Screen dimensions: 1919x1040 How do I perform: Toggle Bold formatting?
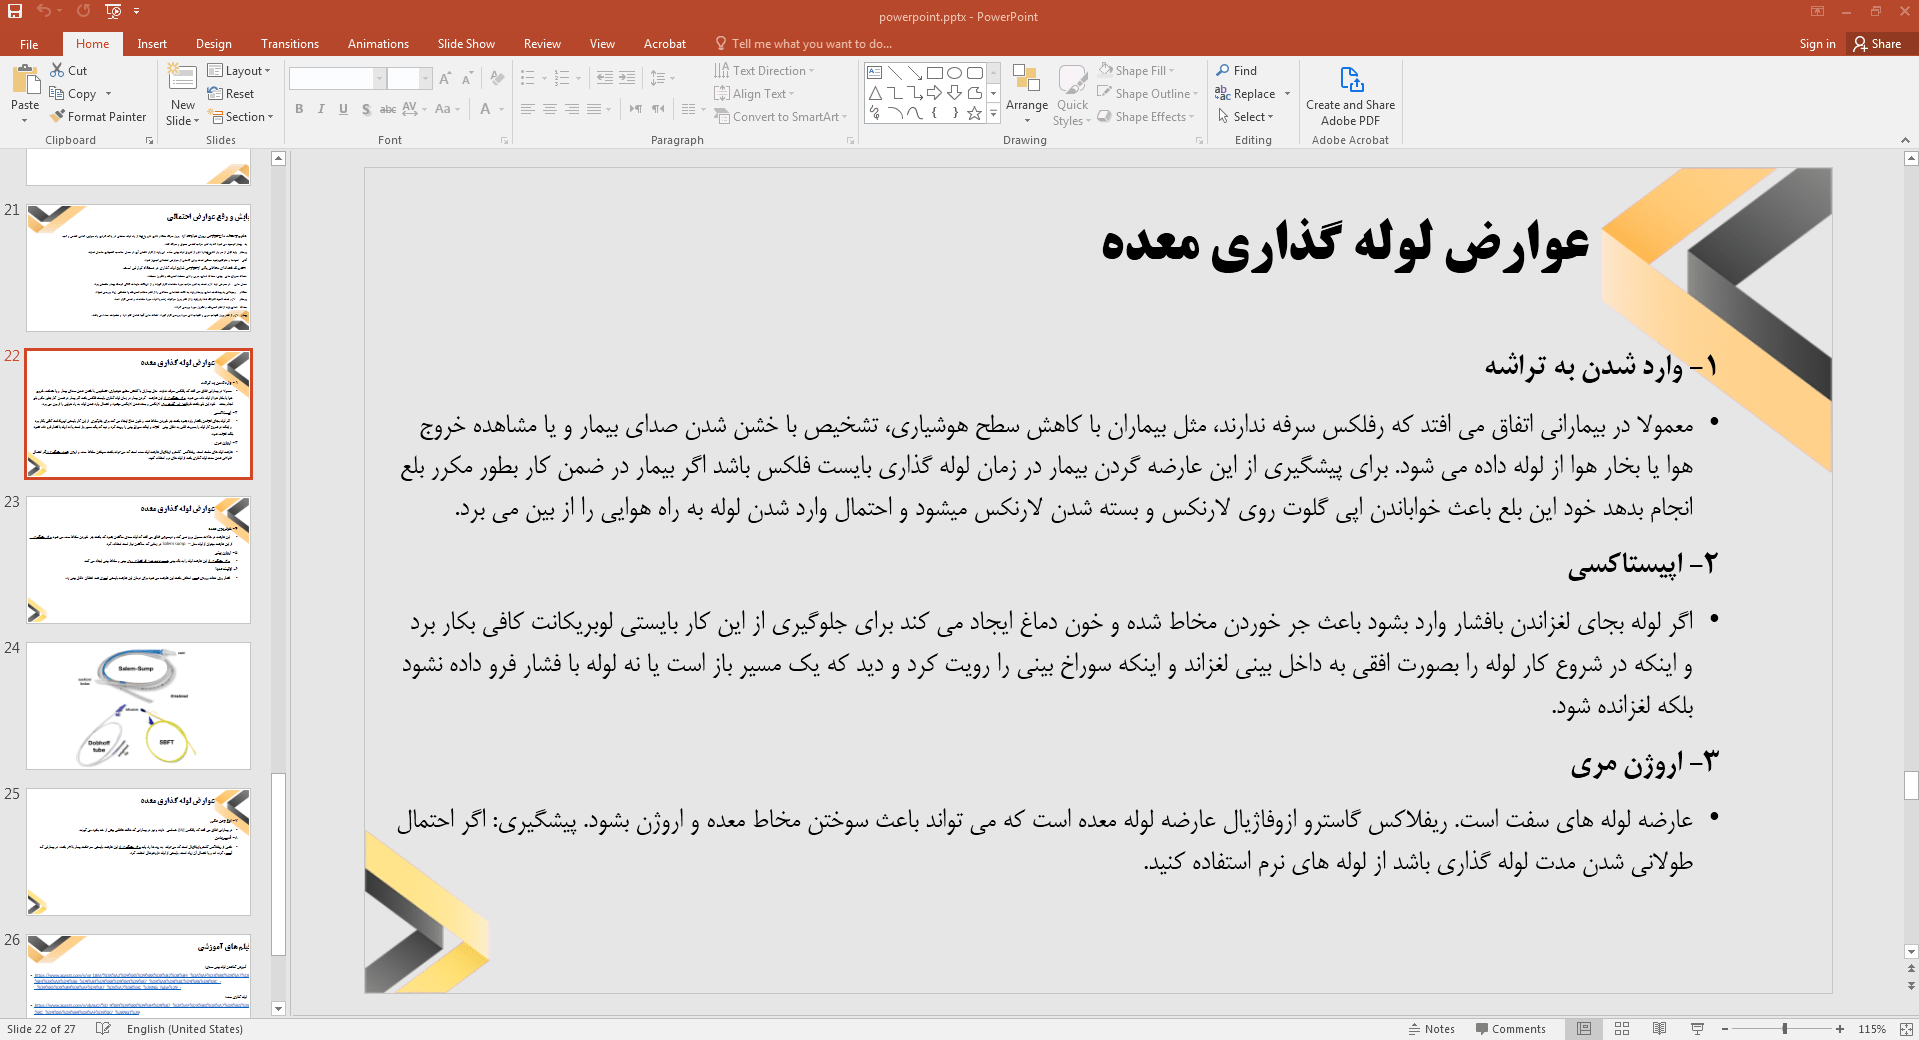299,109
